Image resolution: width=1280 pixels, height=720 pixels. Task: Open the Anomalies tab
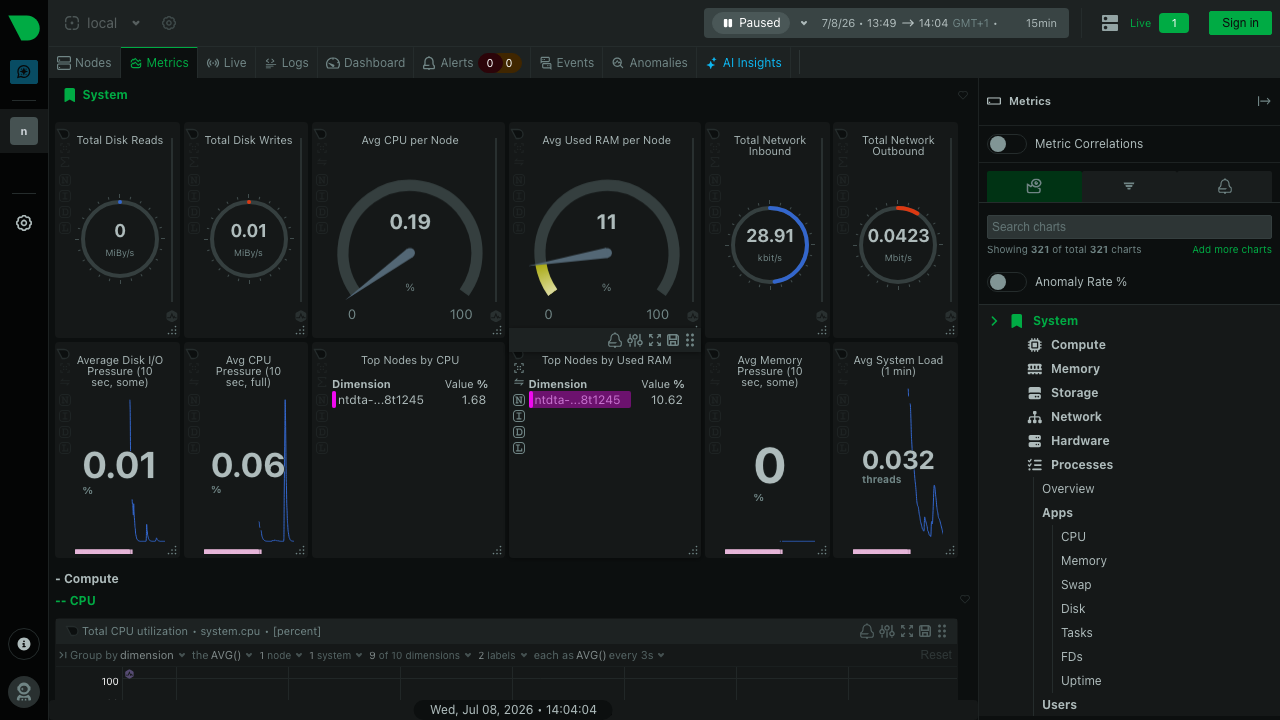point(650,62)
